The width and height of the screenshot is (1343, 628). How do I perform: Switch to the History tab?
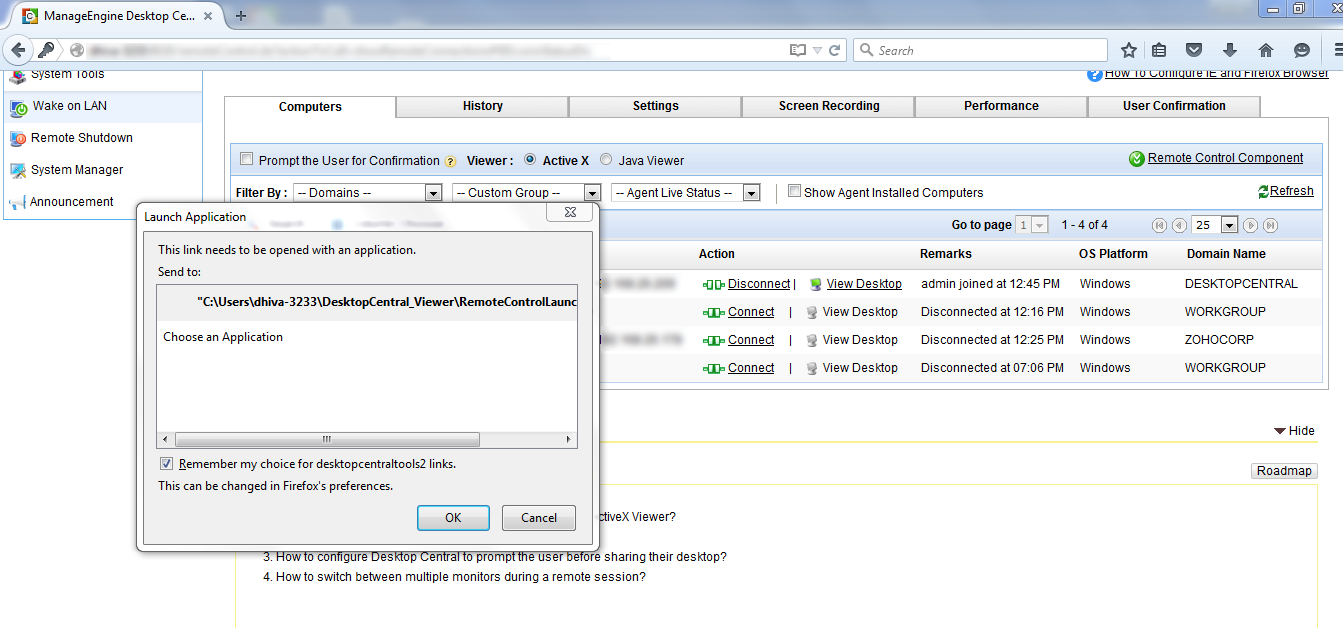tap(483, 106)
